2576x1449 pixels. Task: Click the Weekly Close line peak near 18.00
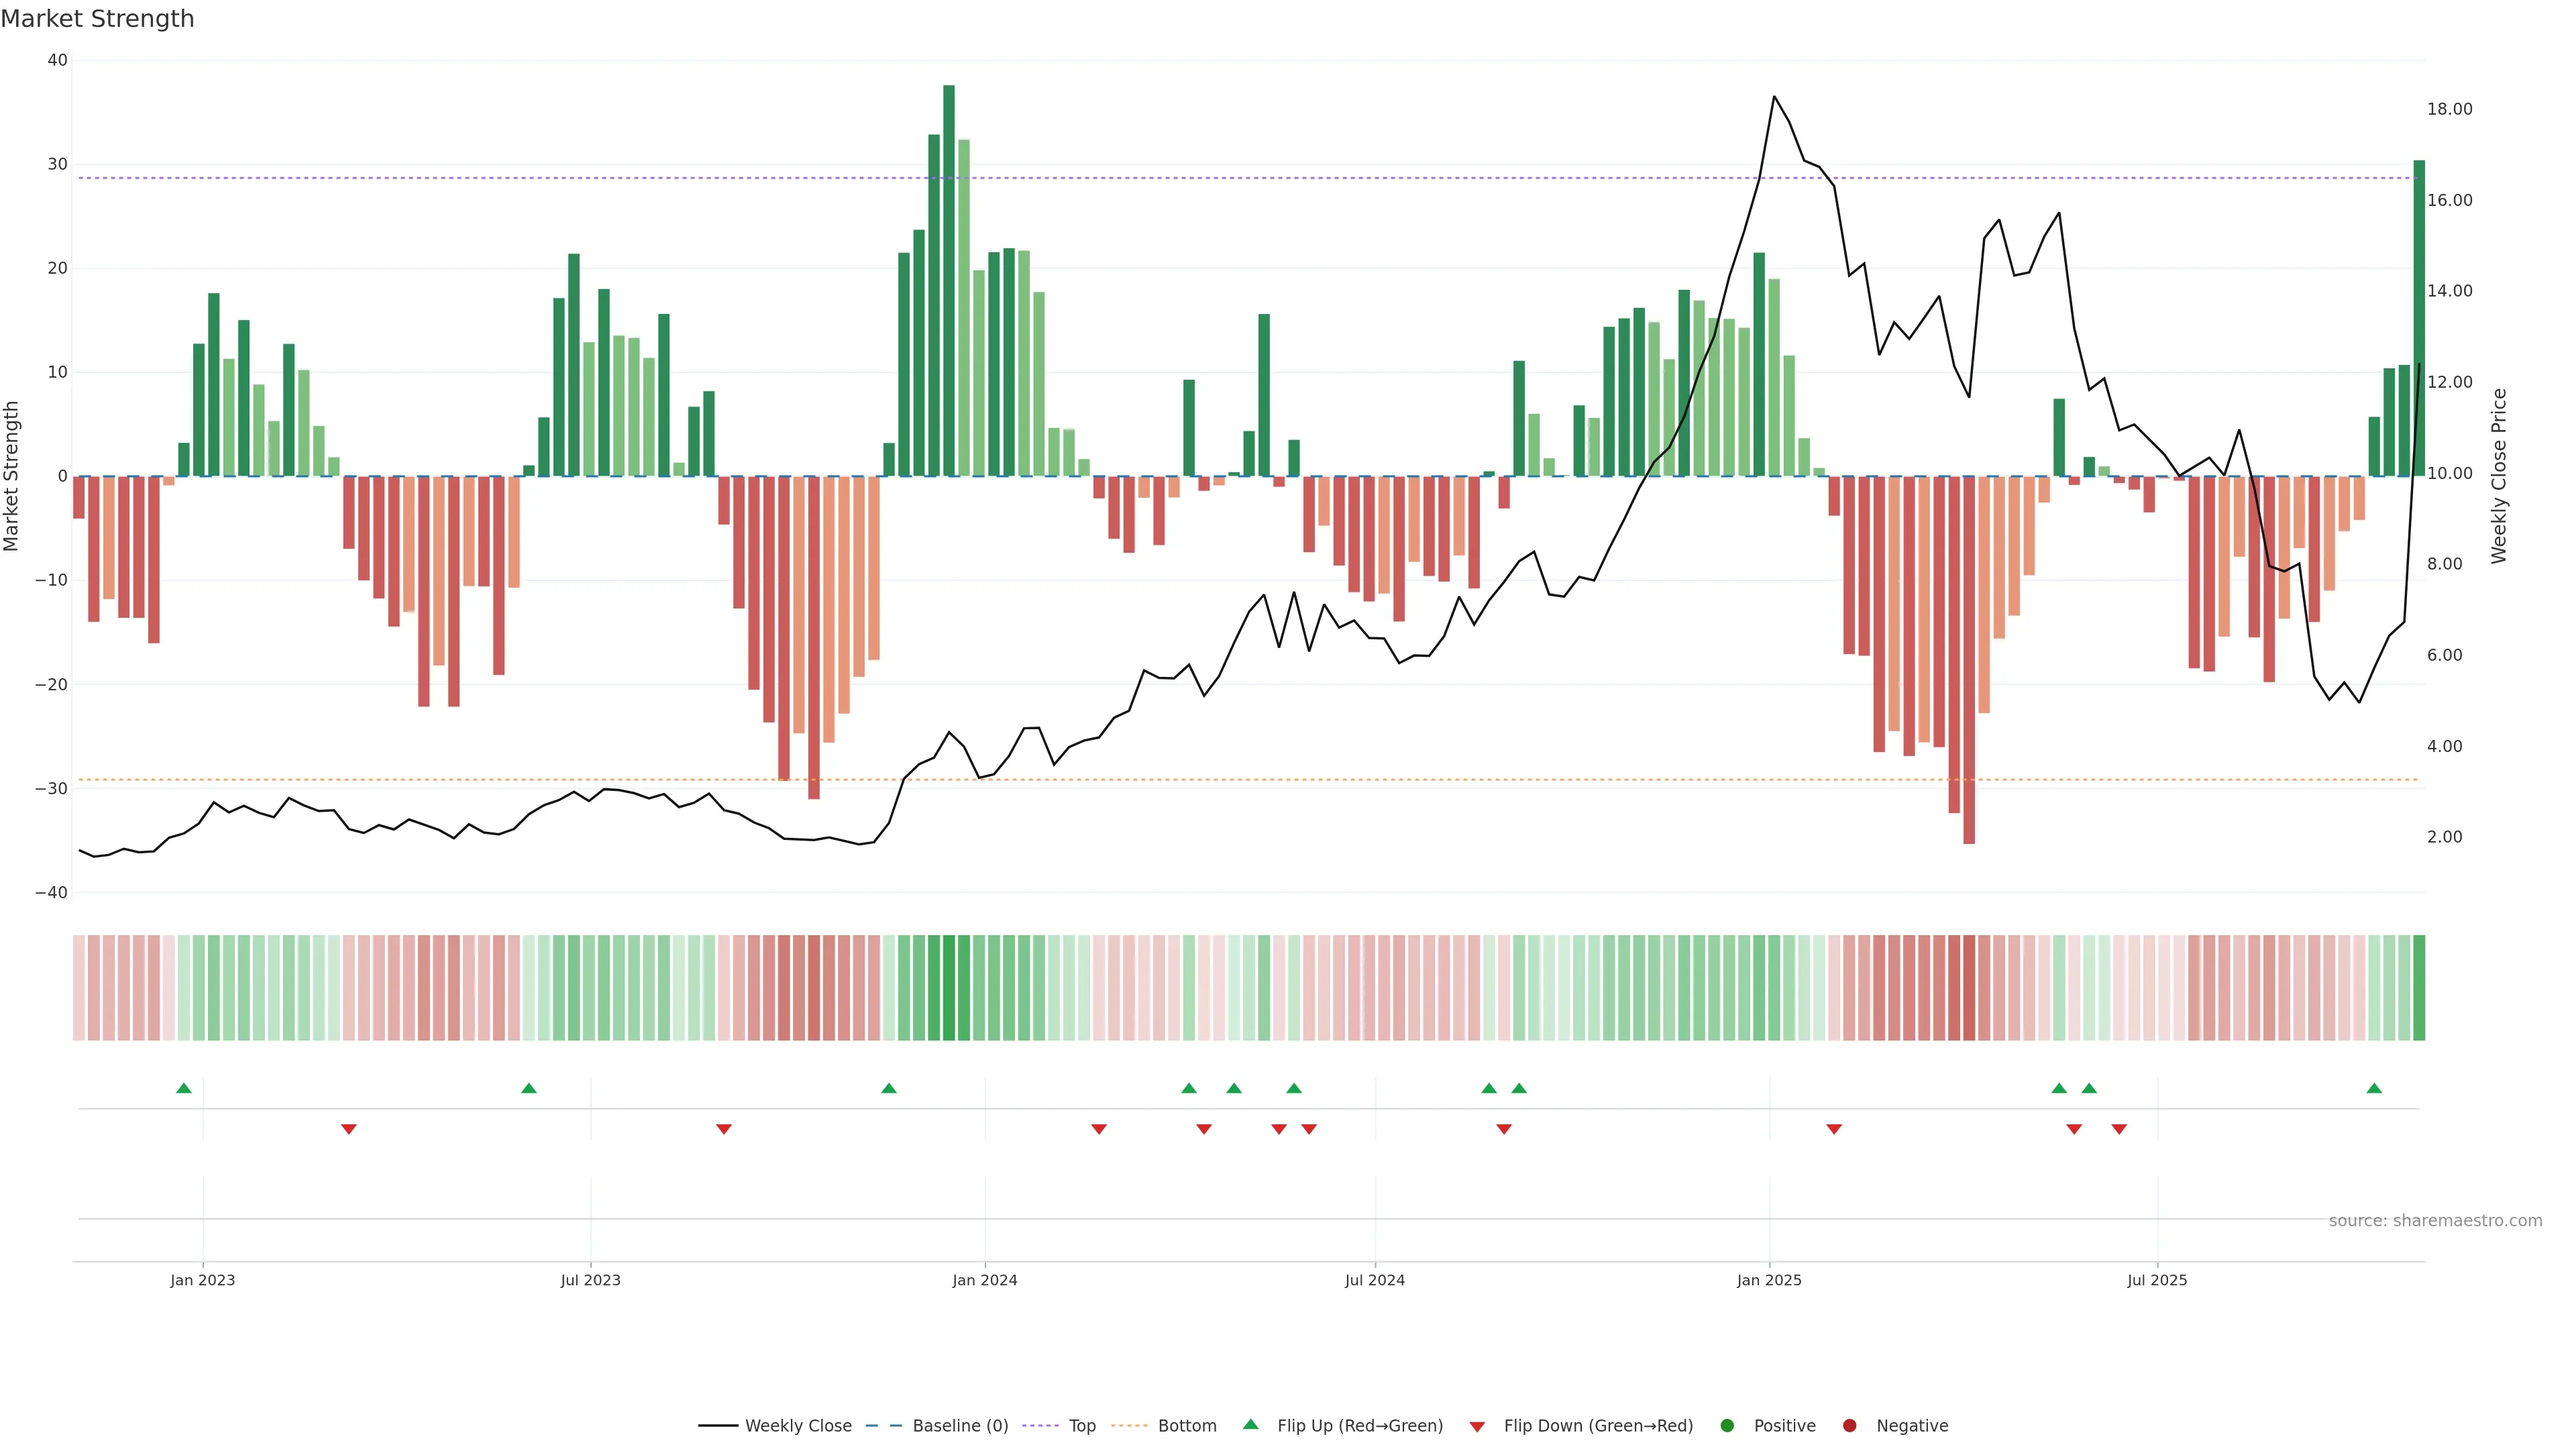click(x=1774, y=97)
